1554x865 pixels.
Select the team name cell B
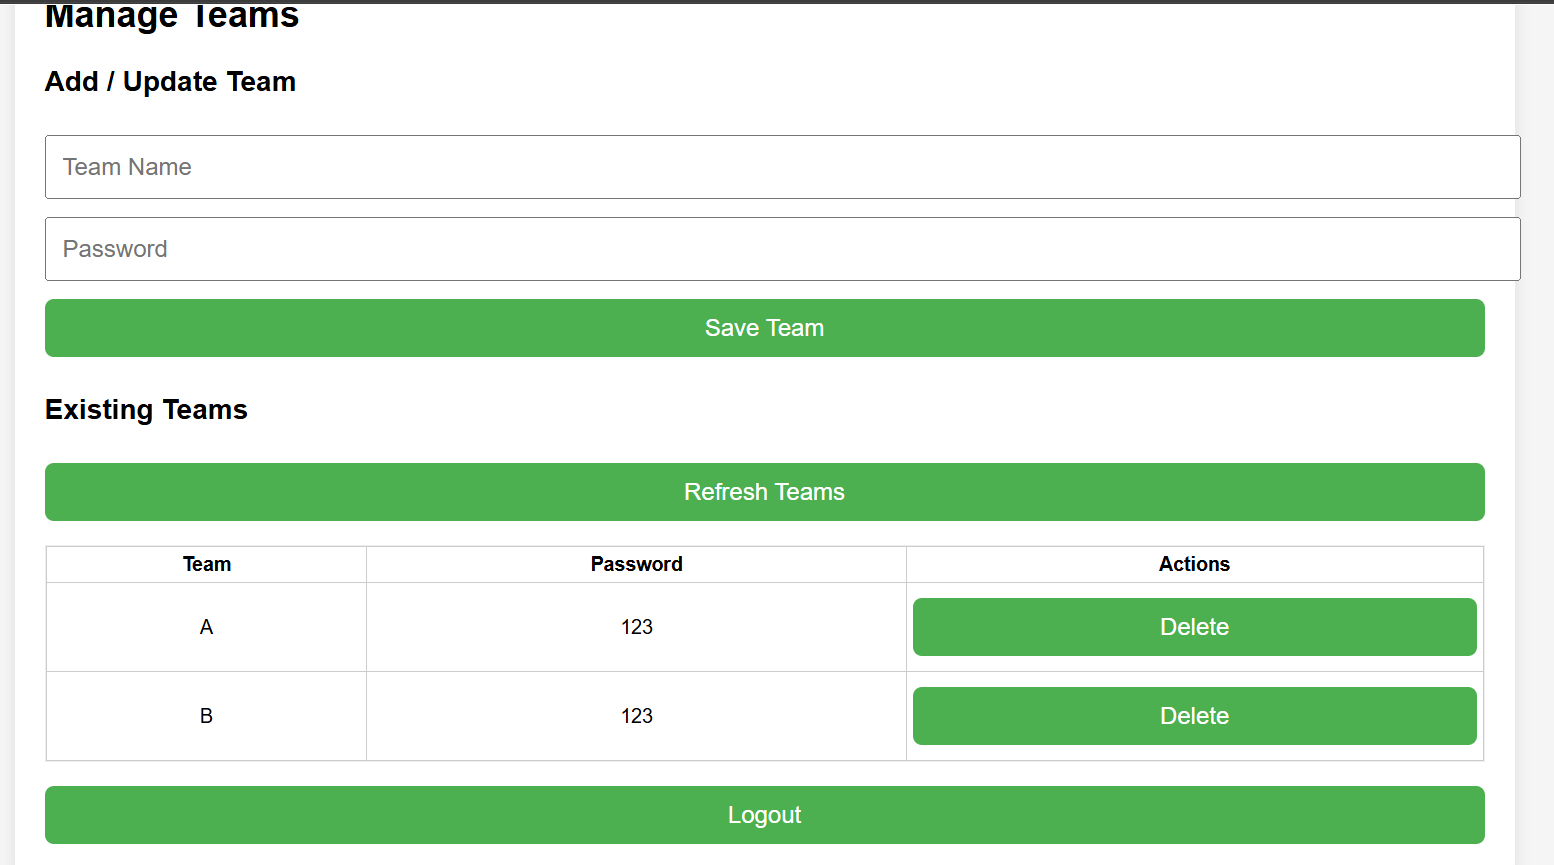[207, 716]
